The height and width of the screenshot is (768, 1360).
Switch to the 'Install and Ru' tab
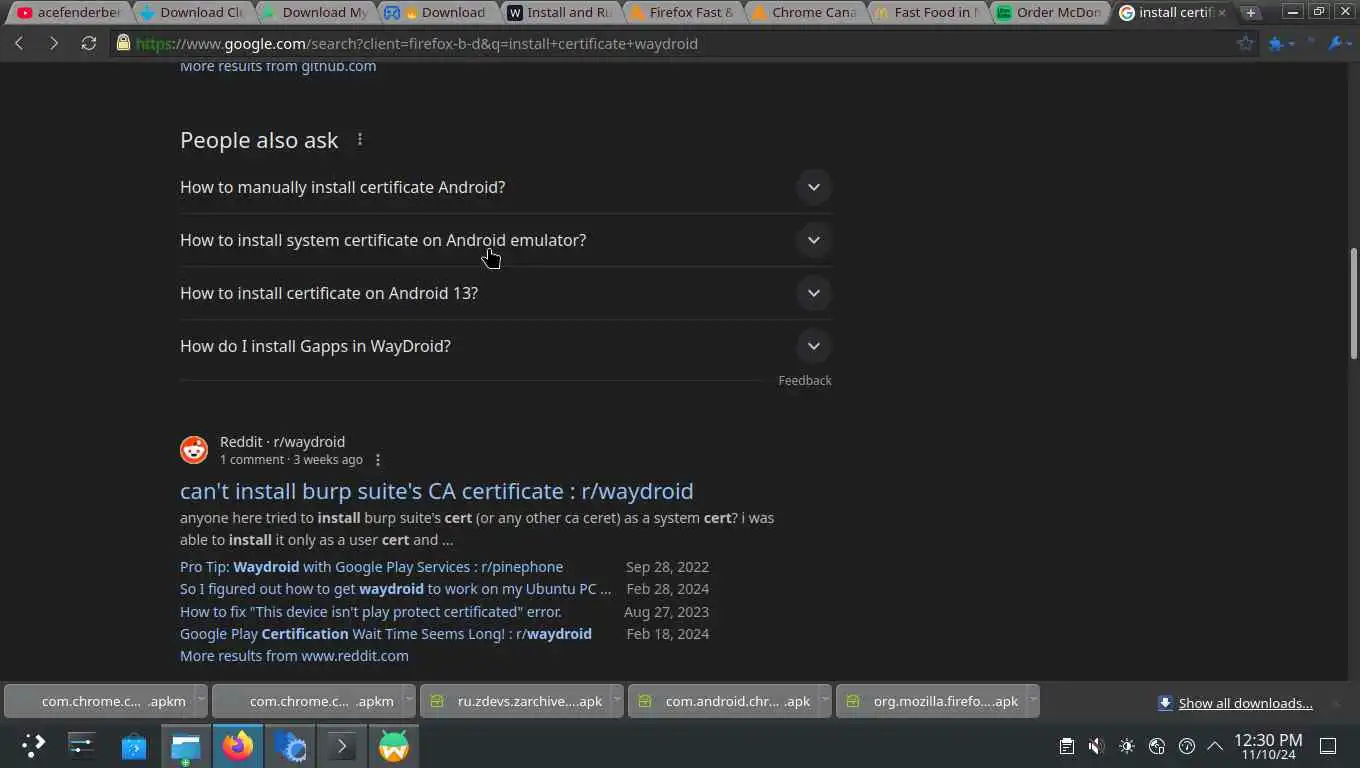[x=559, y=12]
